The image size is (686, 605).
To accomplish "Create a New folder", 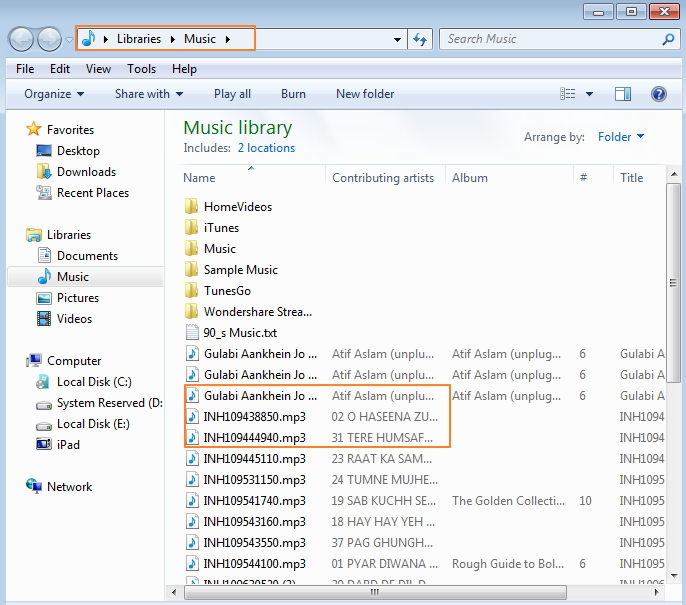I will [365, 94].
